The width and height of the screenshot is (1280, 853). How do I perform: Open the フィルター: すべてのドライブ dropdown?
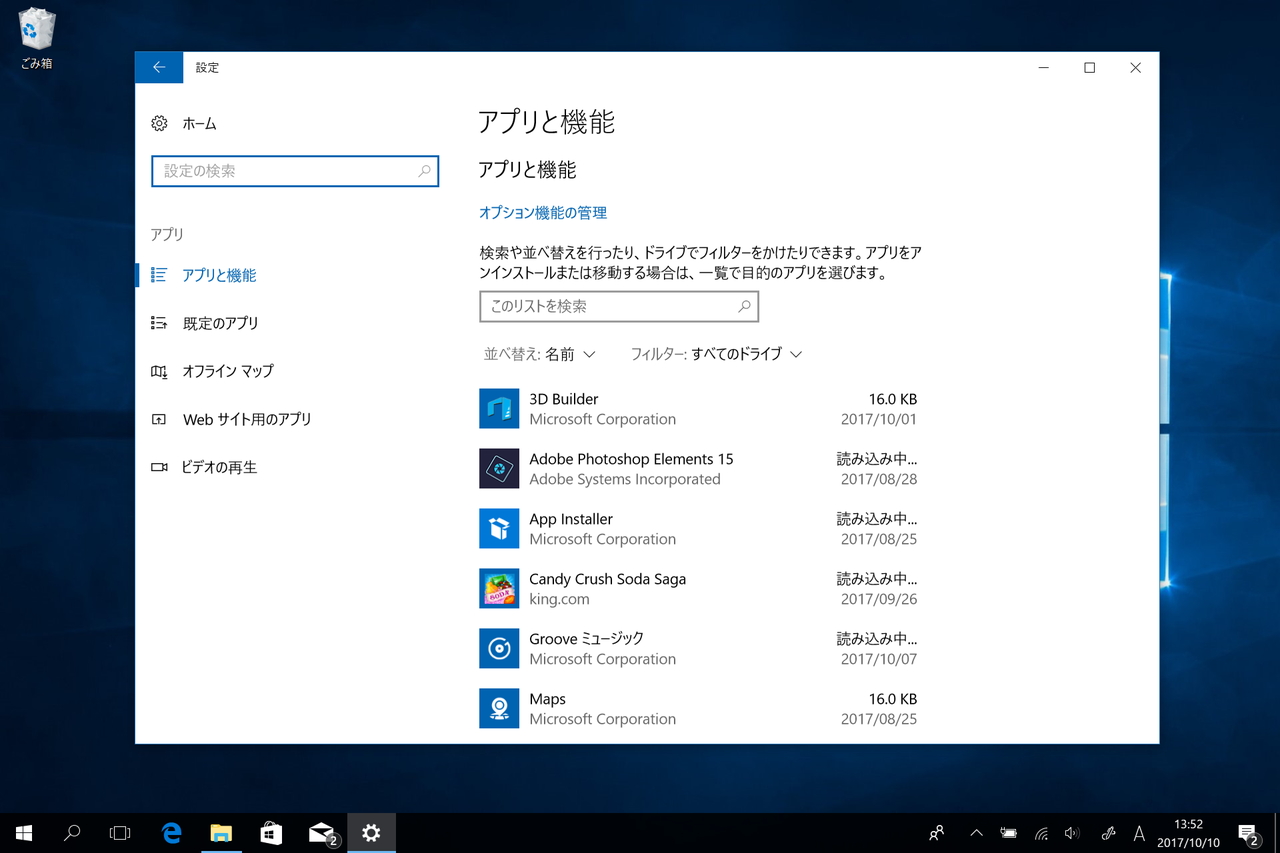[717, 354]
